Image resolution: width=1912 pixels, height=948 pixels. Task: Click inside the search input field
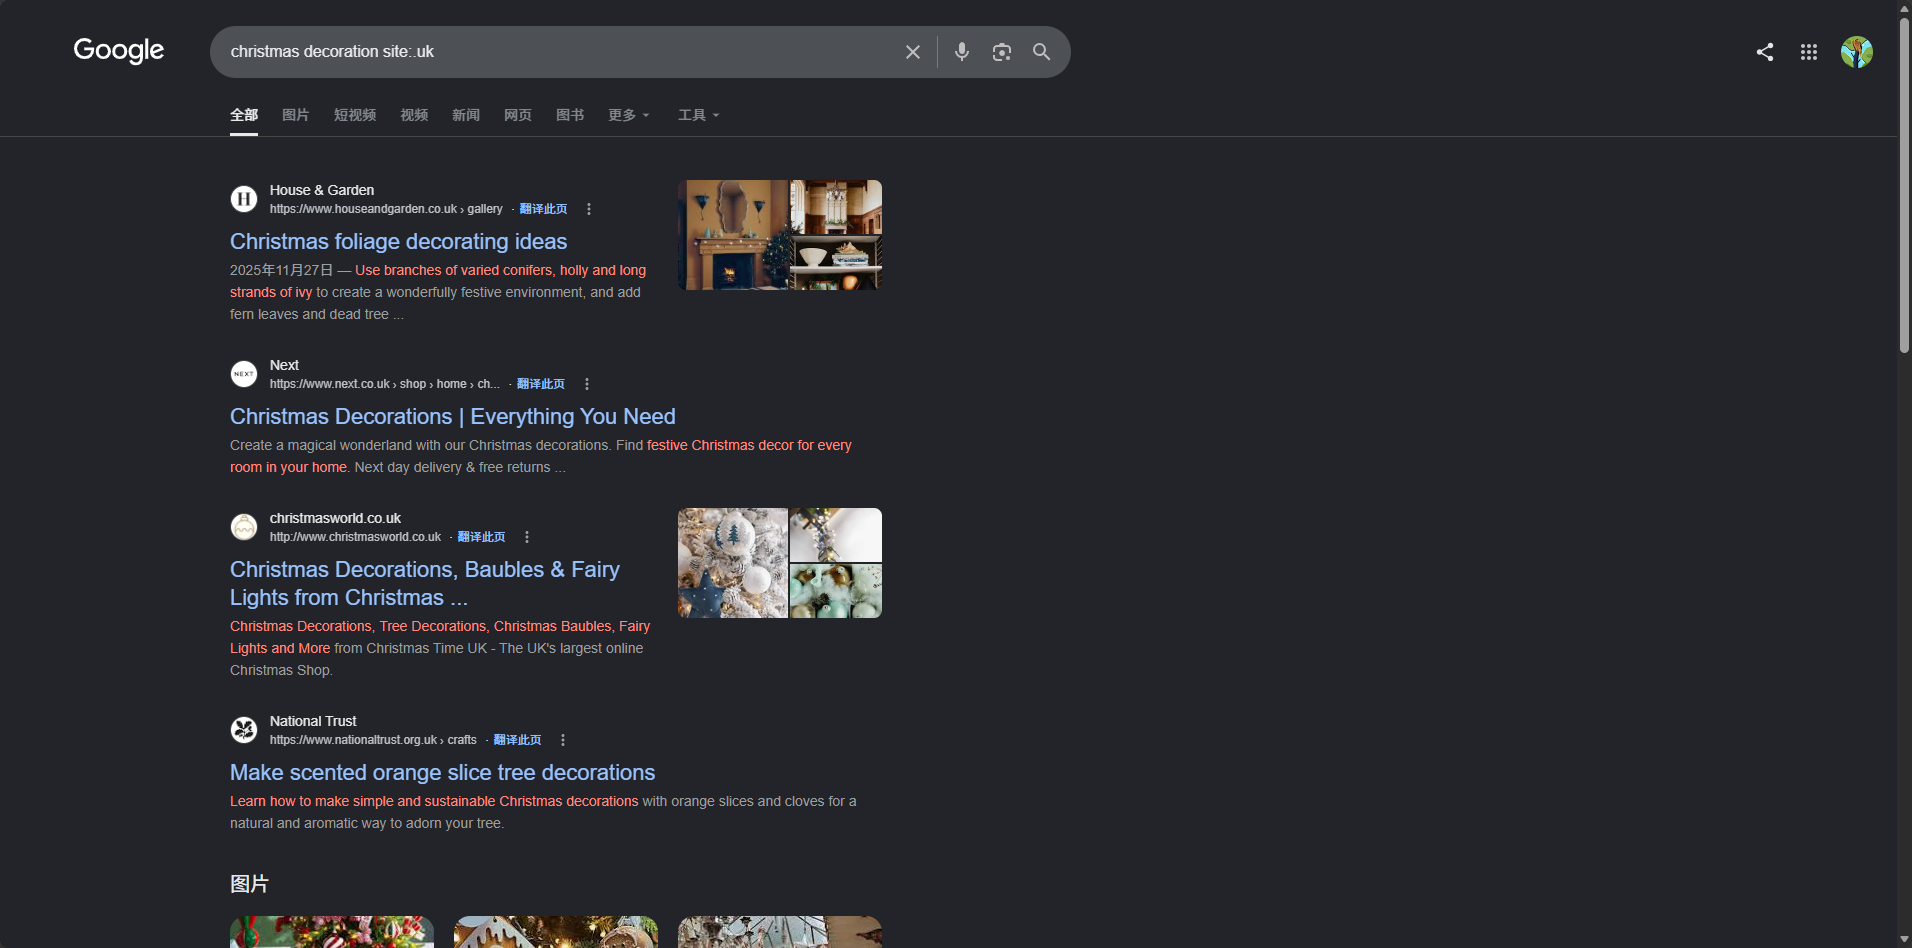560,52
